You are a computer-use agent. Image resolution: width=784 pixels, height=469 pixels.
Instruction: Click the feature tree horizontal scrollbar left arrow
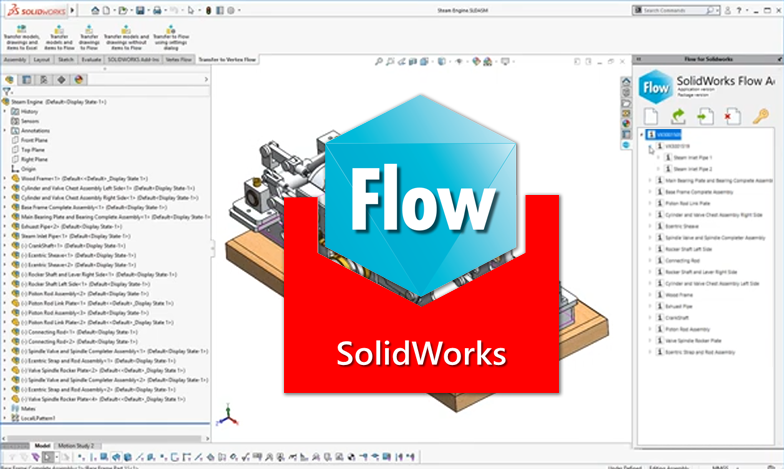point(4,438)
